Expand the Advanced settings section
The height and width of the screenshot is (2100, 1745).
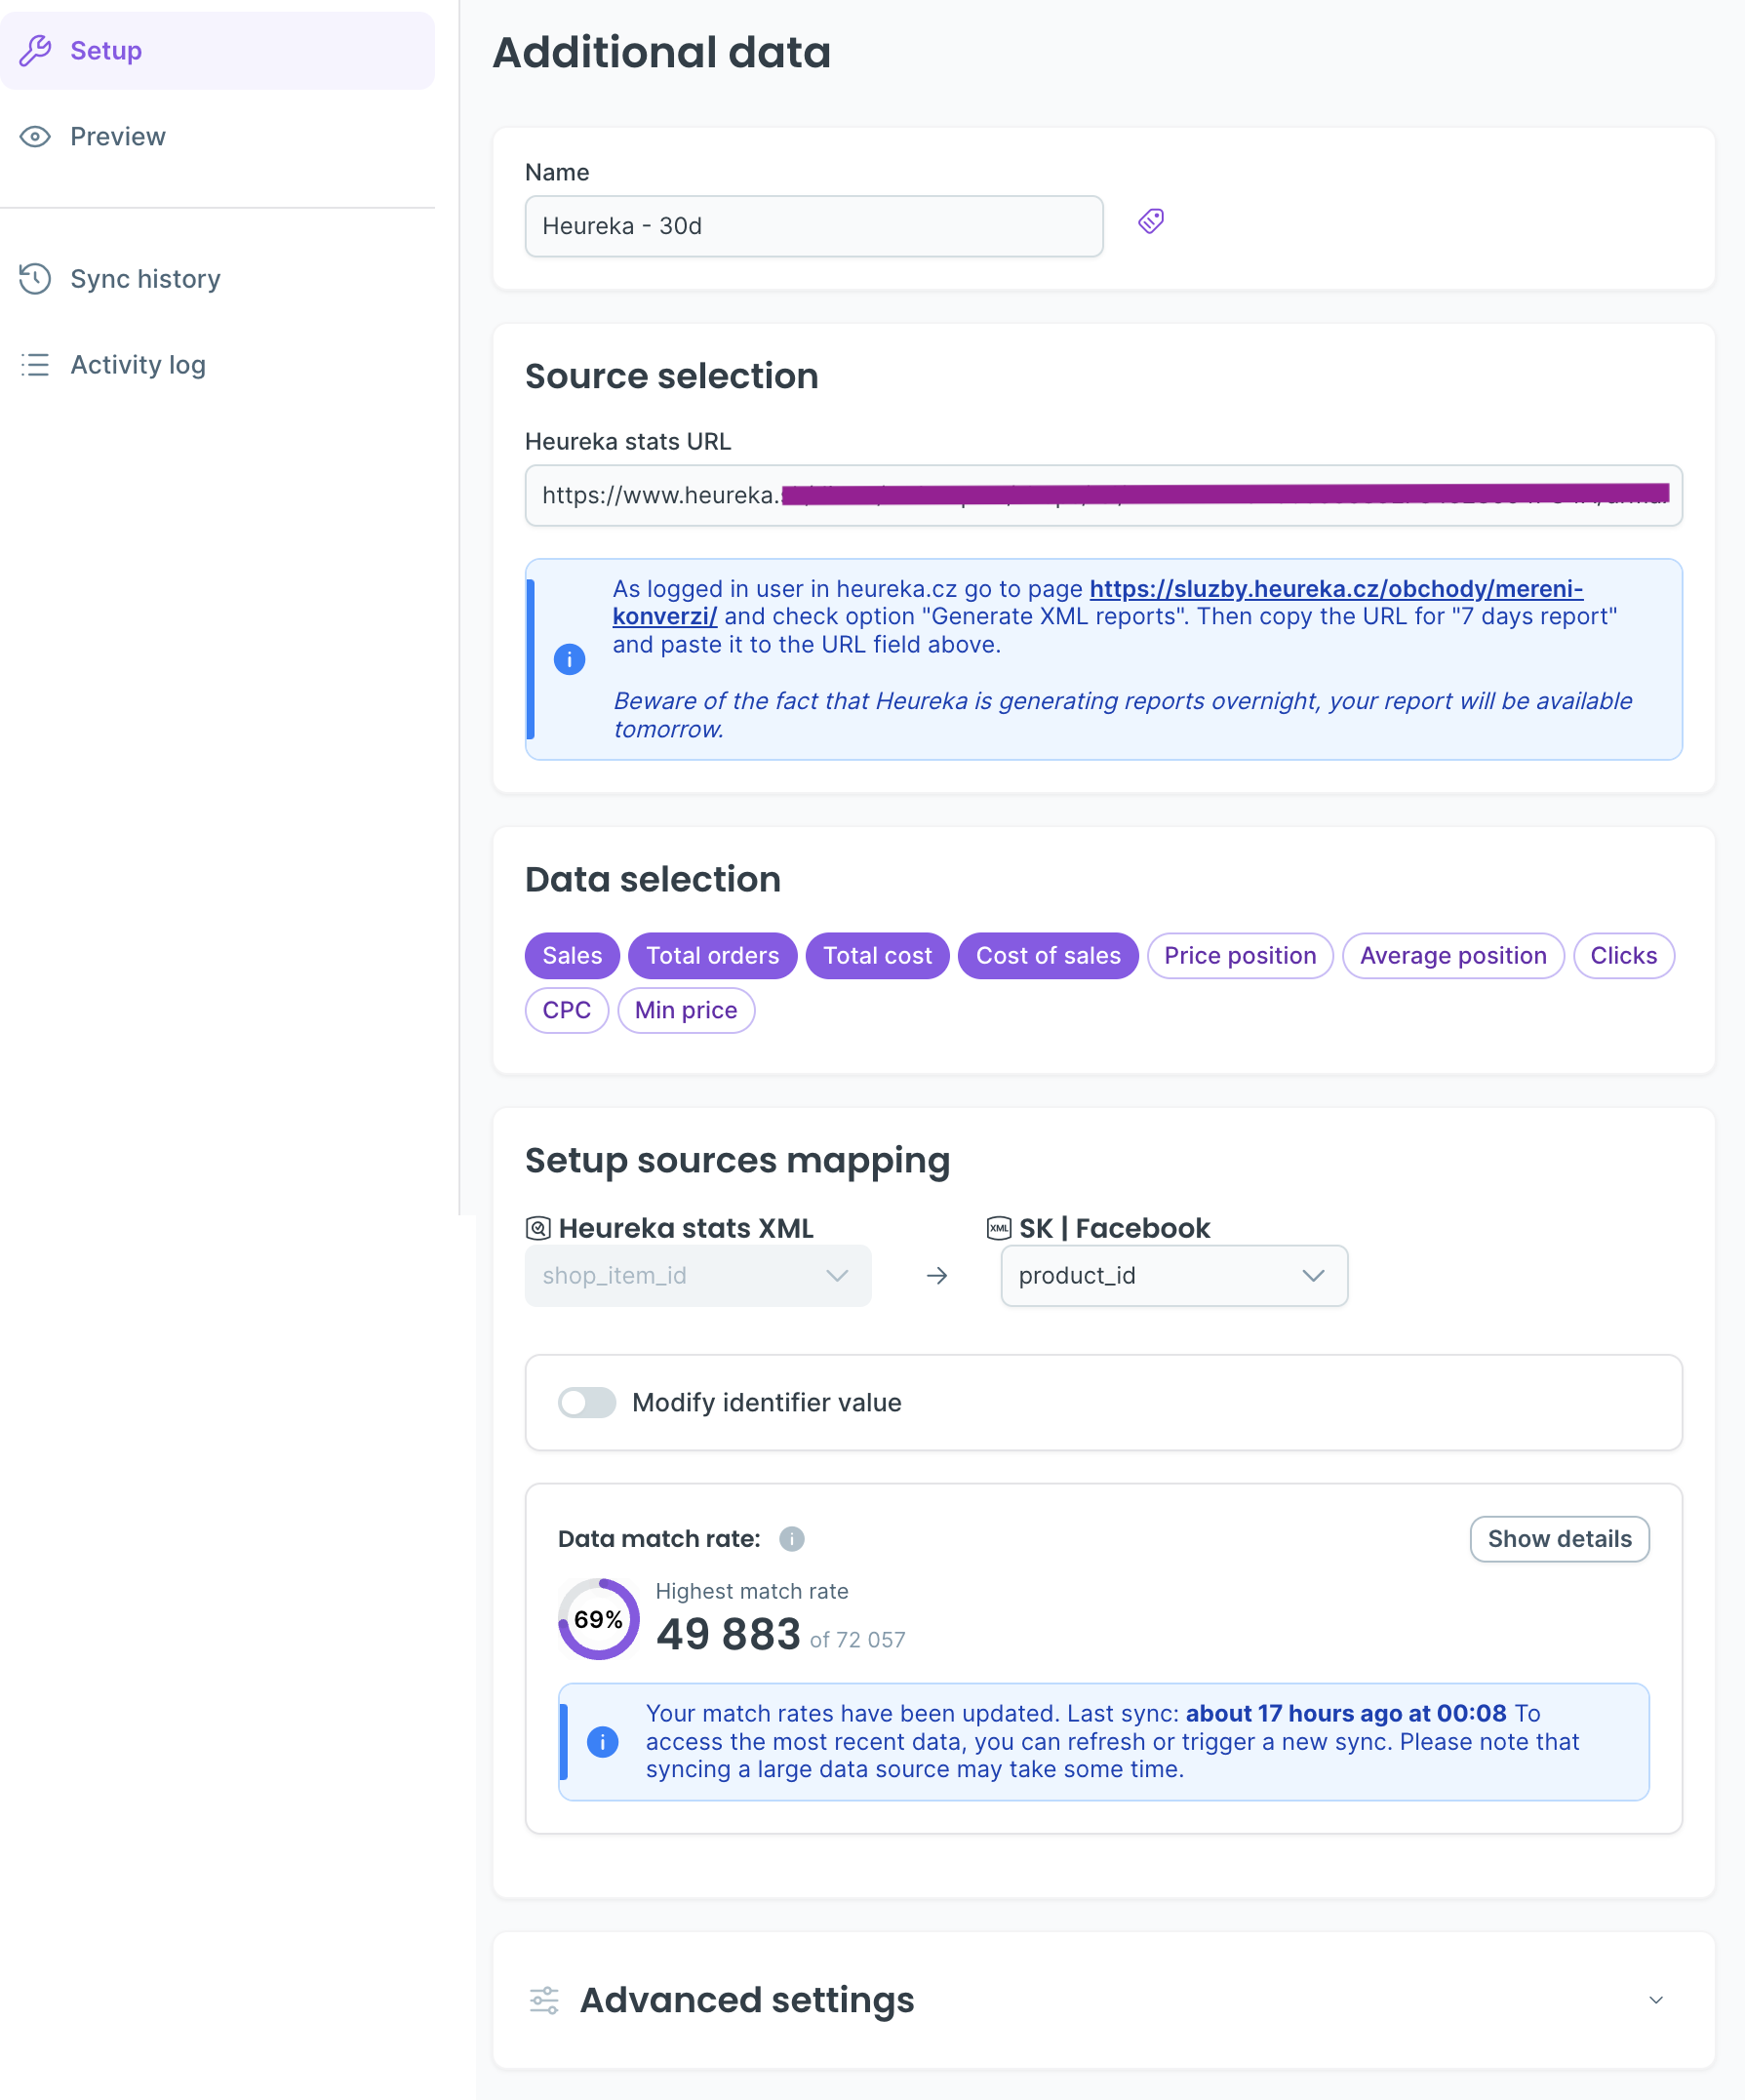[x=1654, y=2000]
